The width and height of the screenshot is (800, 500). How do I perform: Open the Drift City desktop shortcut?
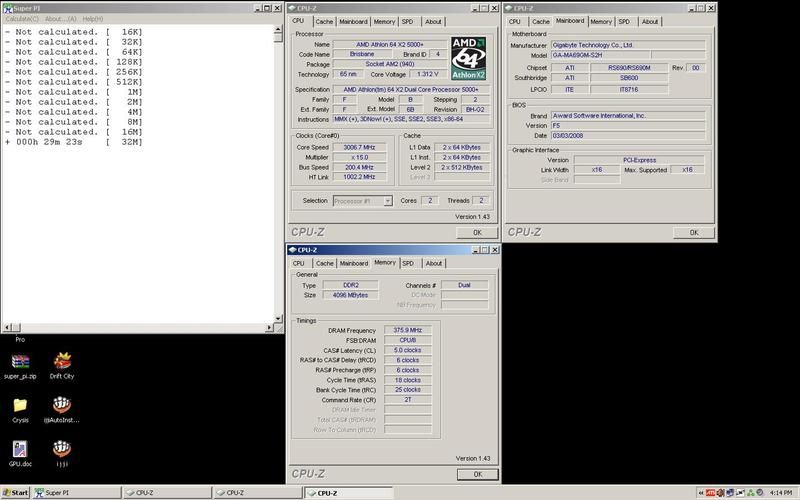pos(62,362)
